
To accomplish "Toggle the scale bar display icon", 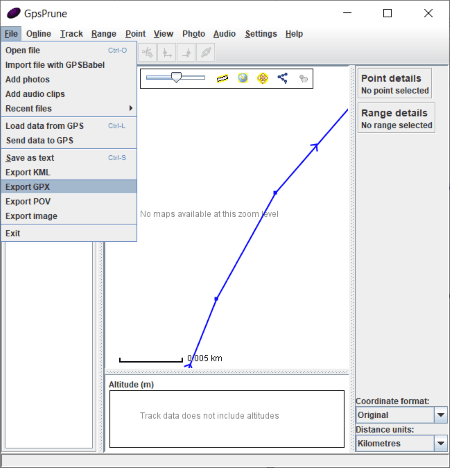I will tap(222, 78).
